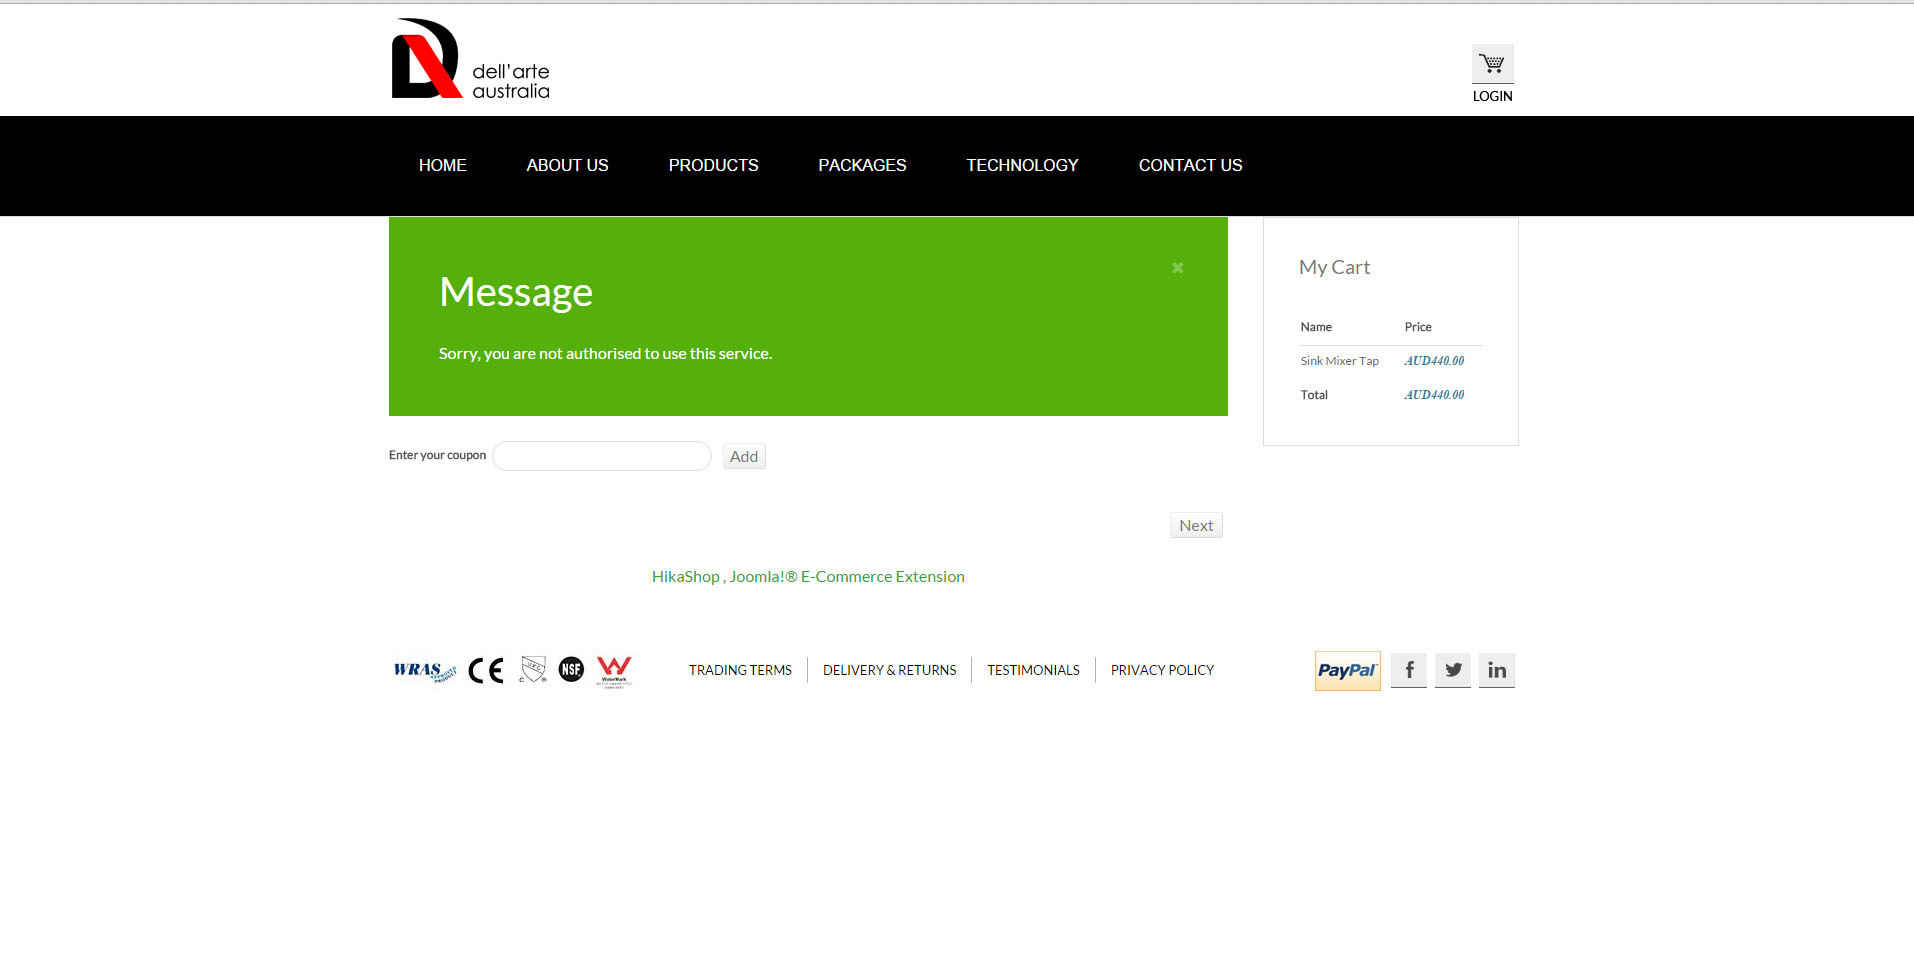Click the PayPal badge
Image resolution: width=1914 pixels, height=975 pixels.
click(1347, 671)
